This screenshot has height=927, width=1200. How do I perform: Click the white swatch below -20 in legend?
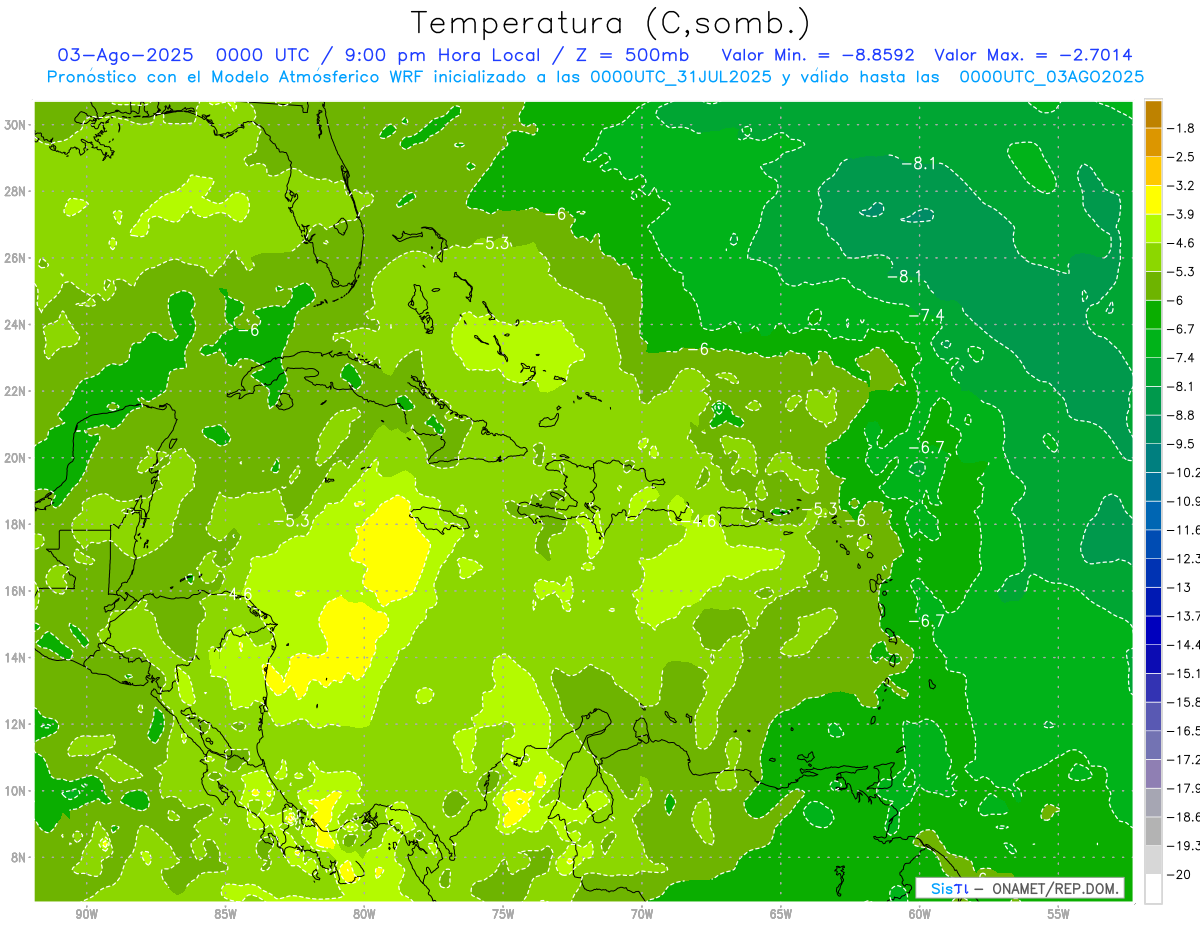[1153, 888]
